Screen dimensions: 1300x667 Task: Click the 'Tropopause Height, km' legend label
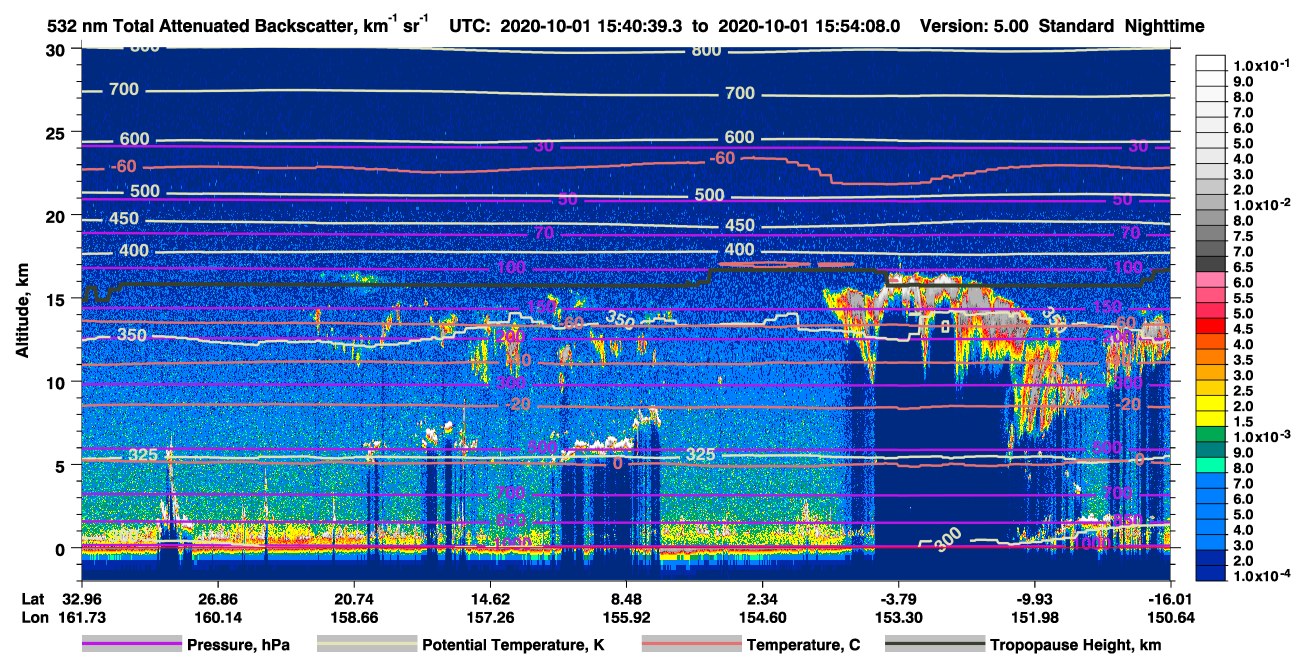click(x=1076, y=645)
